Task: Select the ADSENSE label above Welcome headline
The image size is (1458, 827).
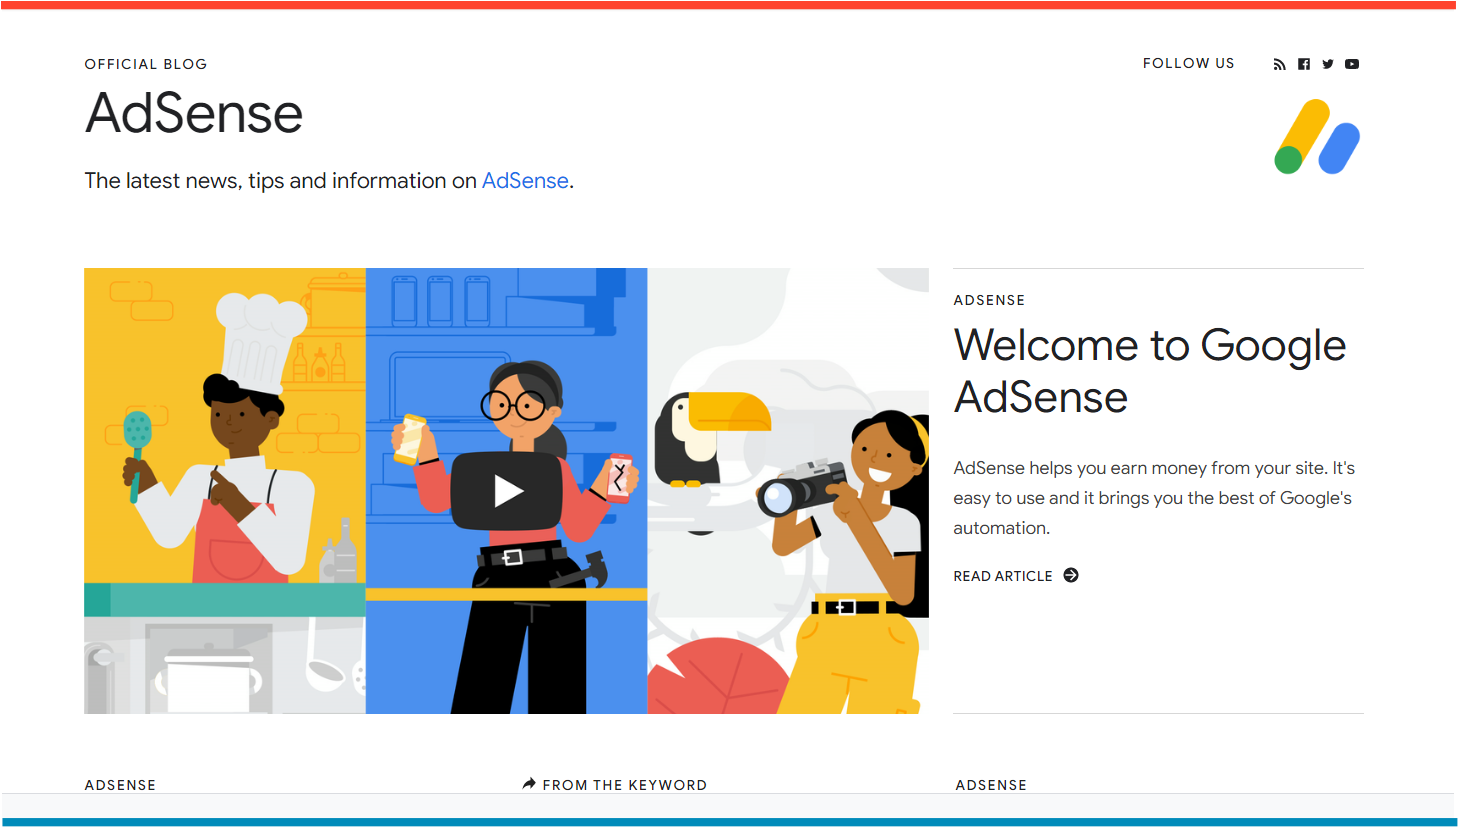Action: [x=989, y=300]
